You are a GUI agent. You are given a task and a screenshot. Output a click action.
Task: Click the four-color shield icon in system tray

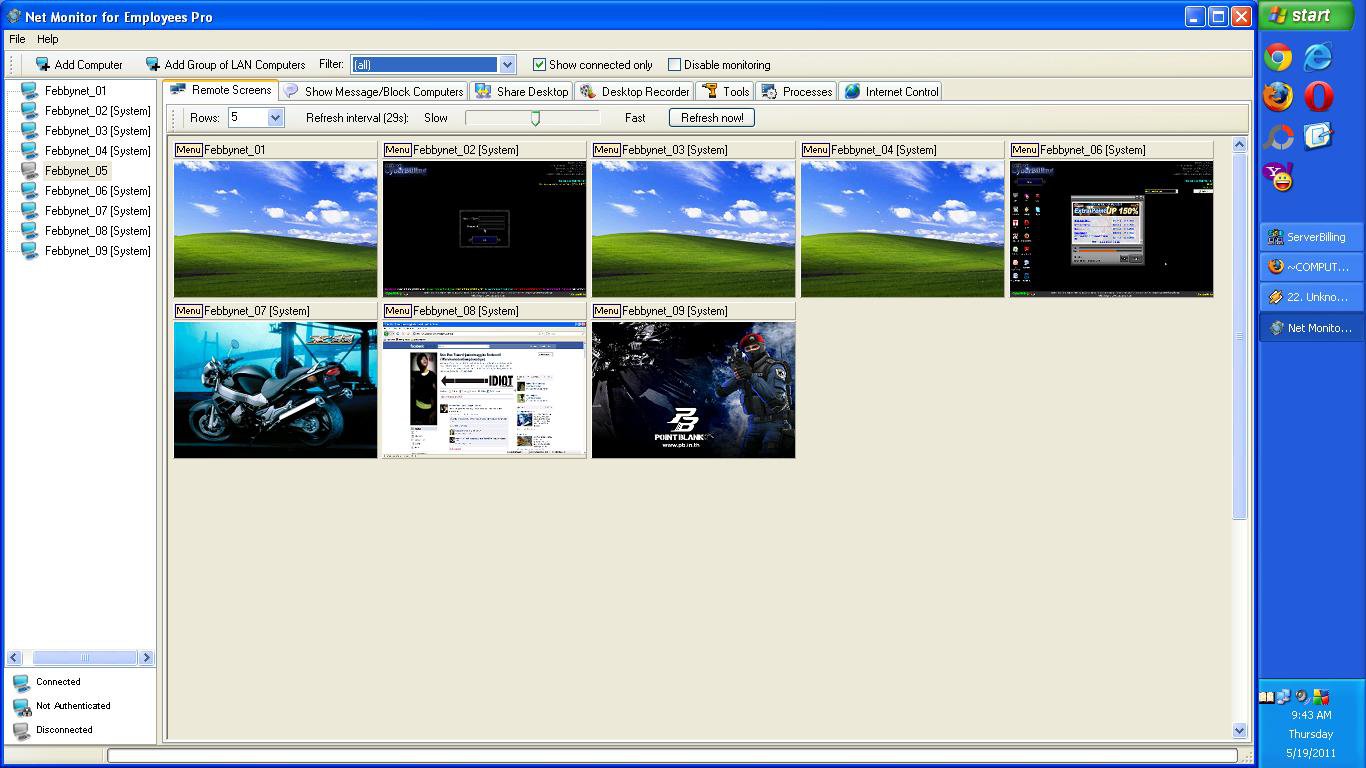click(1321, 697)
